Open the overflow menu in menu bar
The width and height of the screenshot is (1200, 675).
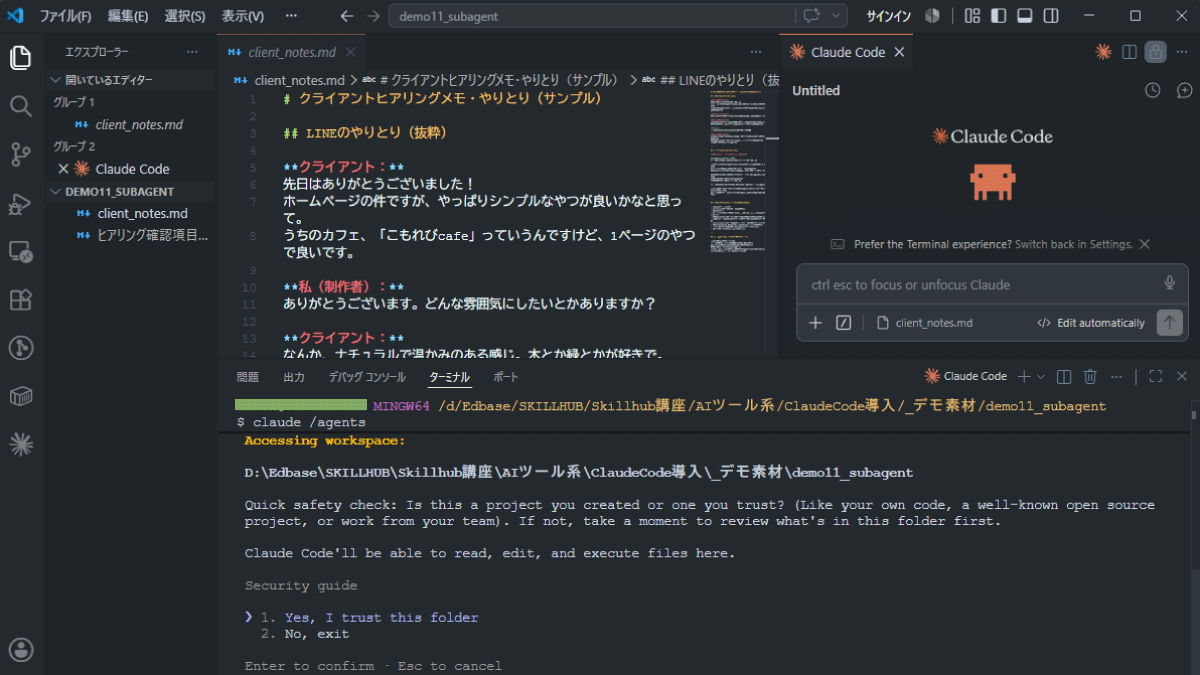coord(291,16)
